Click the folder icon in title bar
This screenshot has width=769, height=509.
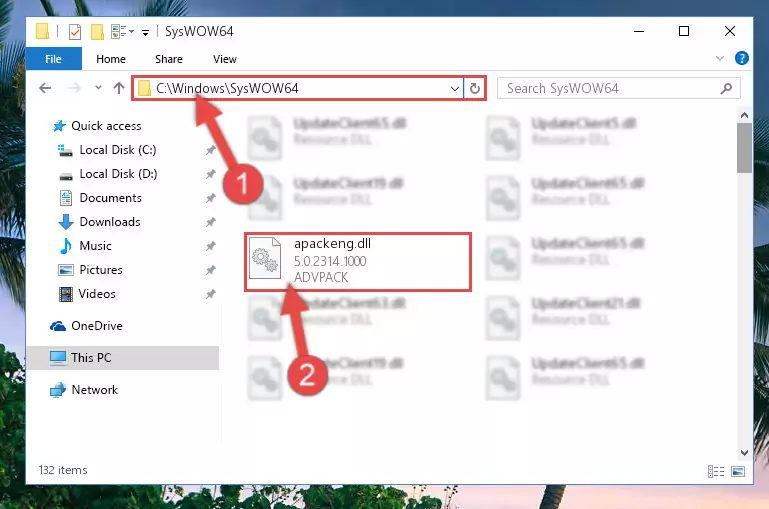[x=43, y=31]
